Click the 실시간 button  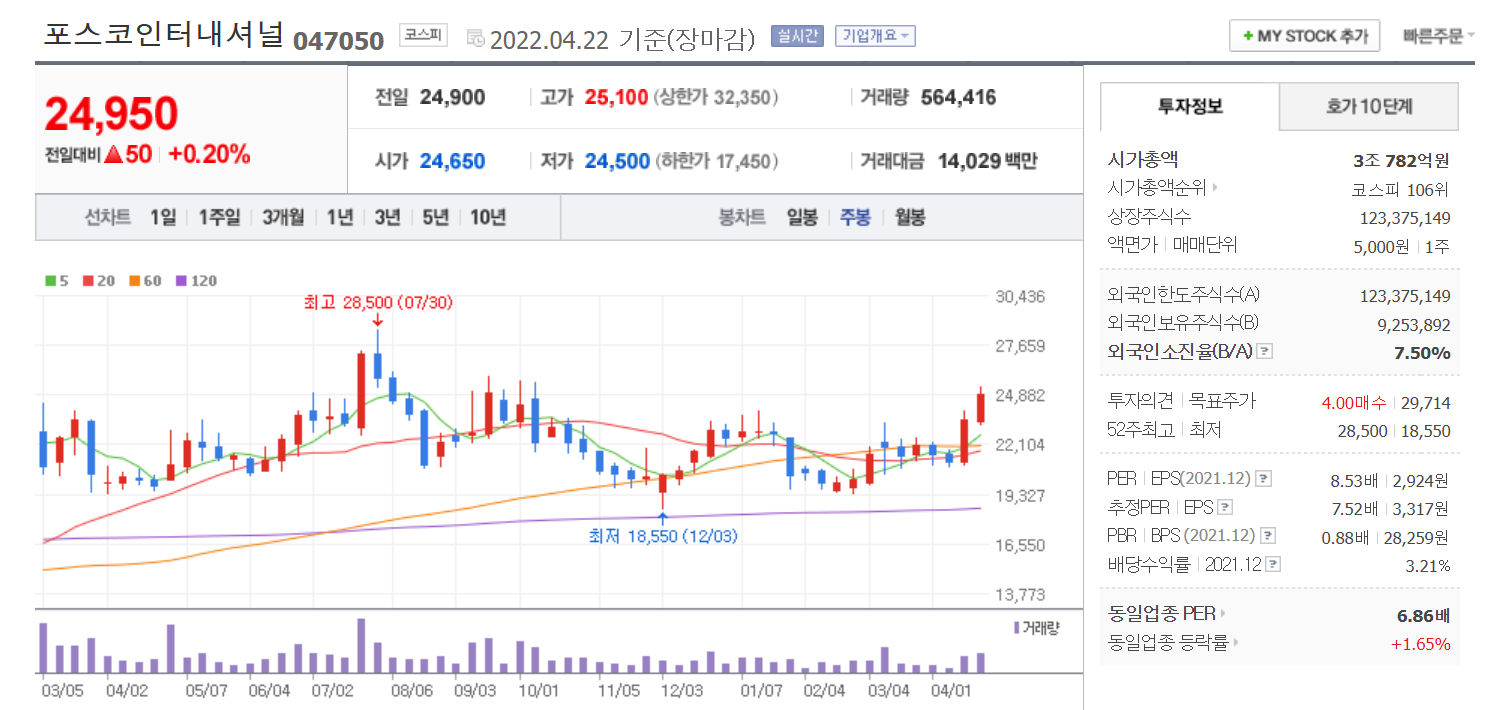796,36
